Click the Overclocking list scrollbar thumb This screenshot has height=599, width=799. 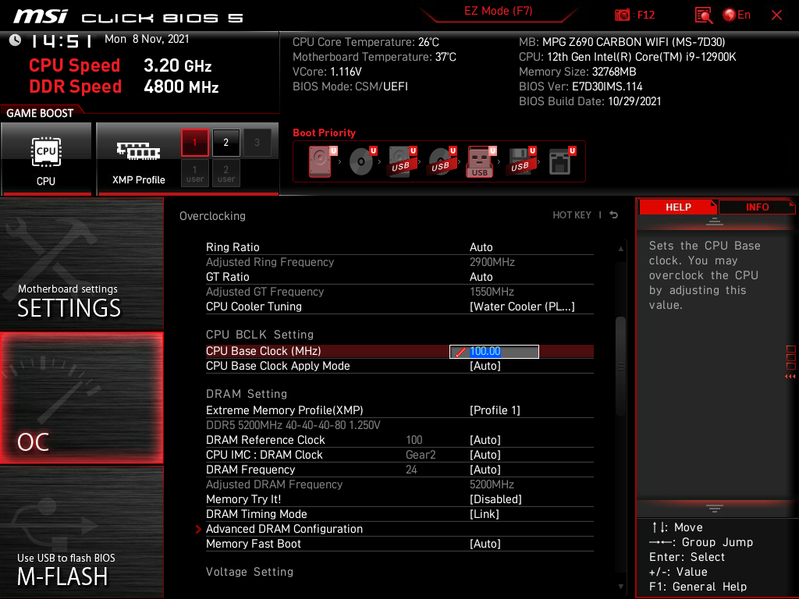(621, 366)
